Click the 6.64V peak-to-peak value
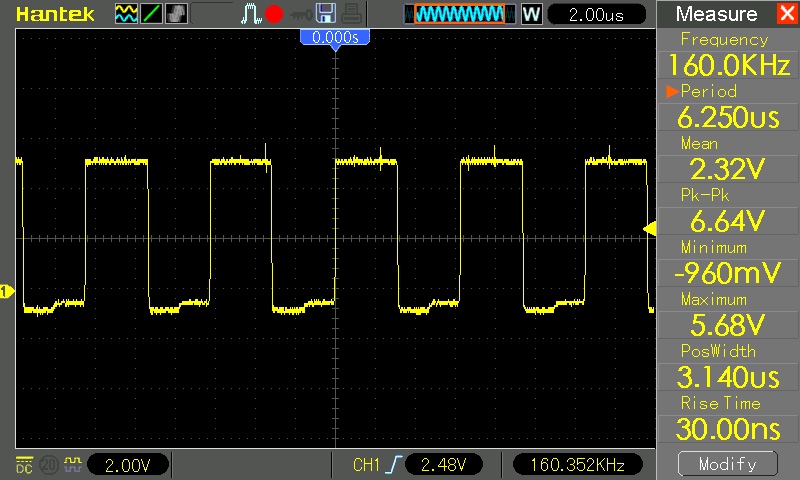800x480 pixels. tap(729, 221)
